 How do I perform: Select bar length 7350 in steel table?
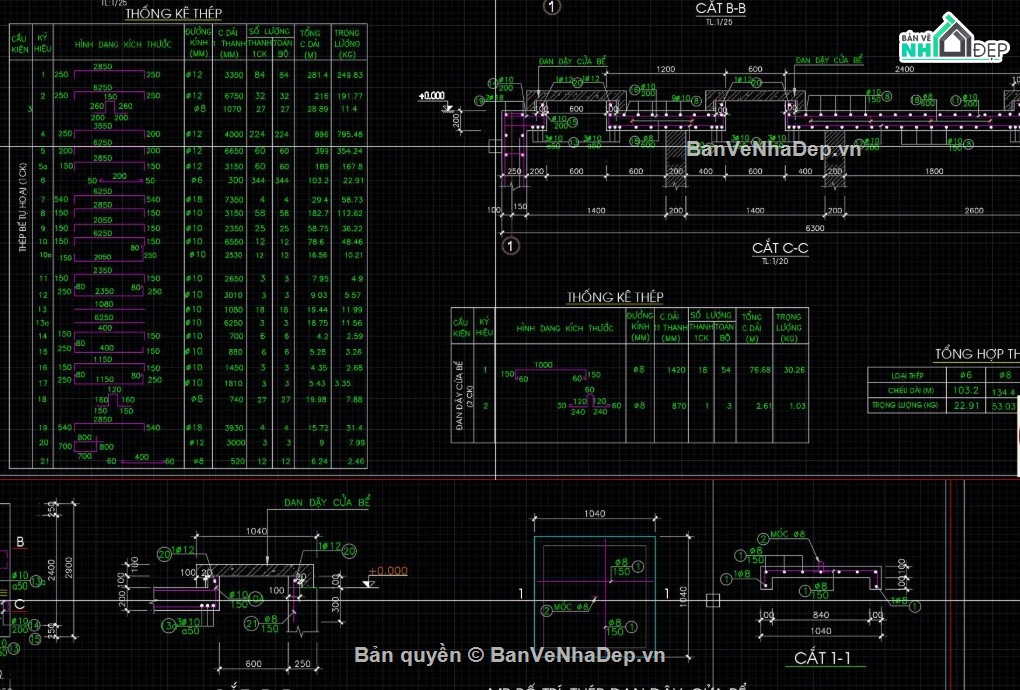tap(234, 200)
